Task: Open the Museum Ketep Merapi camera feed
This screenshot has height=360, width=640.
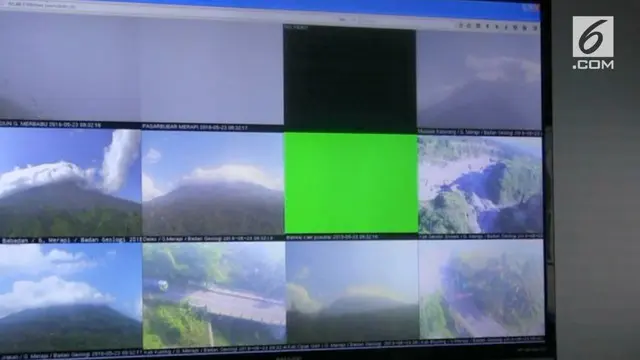Action: click(479, 80)
